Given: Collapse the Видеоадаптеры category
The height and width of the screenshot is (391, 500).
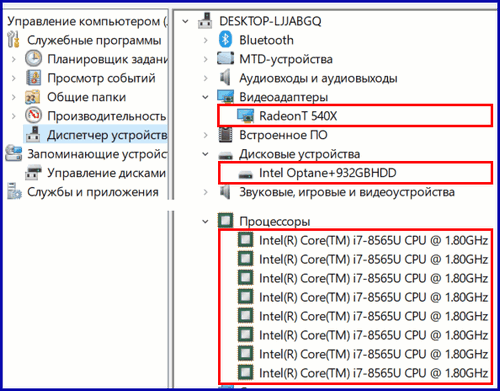Looking at the screenshot, I should (205, 97).
